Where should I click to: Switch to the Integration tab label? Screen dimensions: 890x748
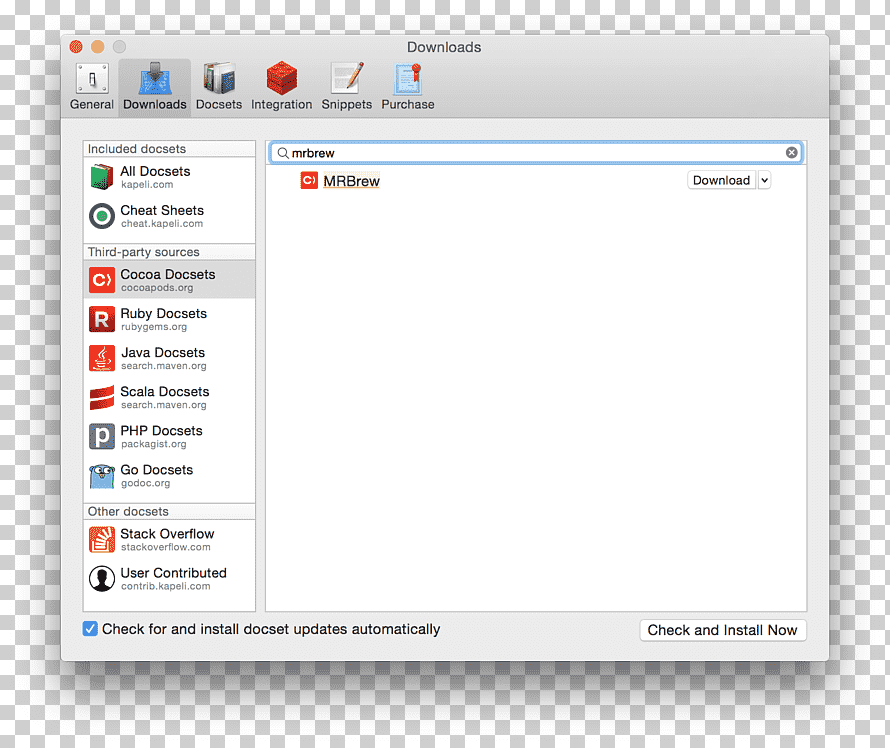pos(282,104)
